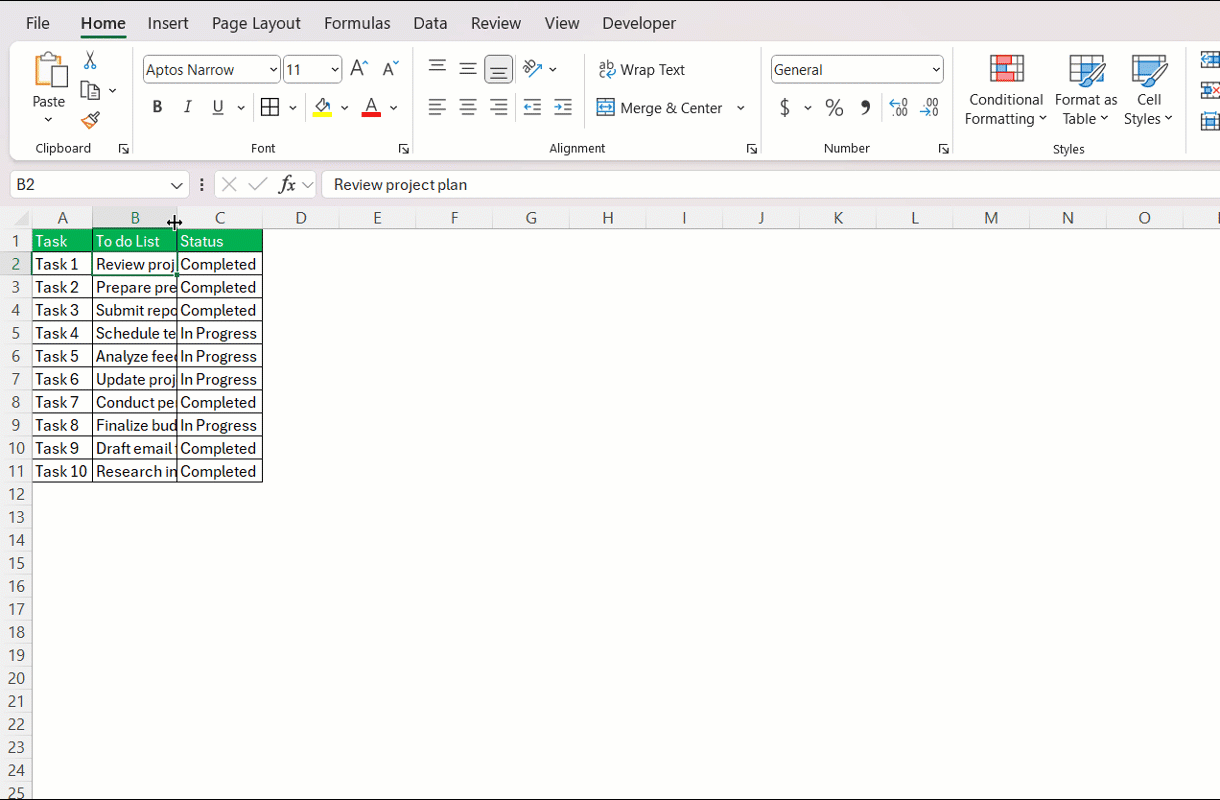The width and height of the screenshot is (1220, 800).
Task: Activate the Format Painter brush
Action: point(90,120)
